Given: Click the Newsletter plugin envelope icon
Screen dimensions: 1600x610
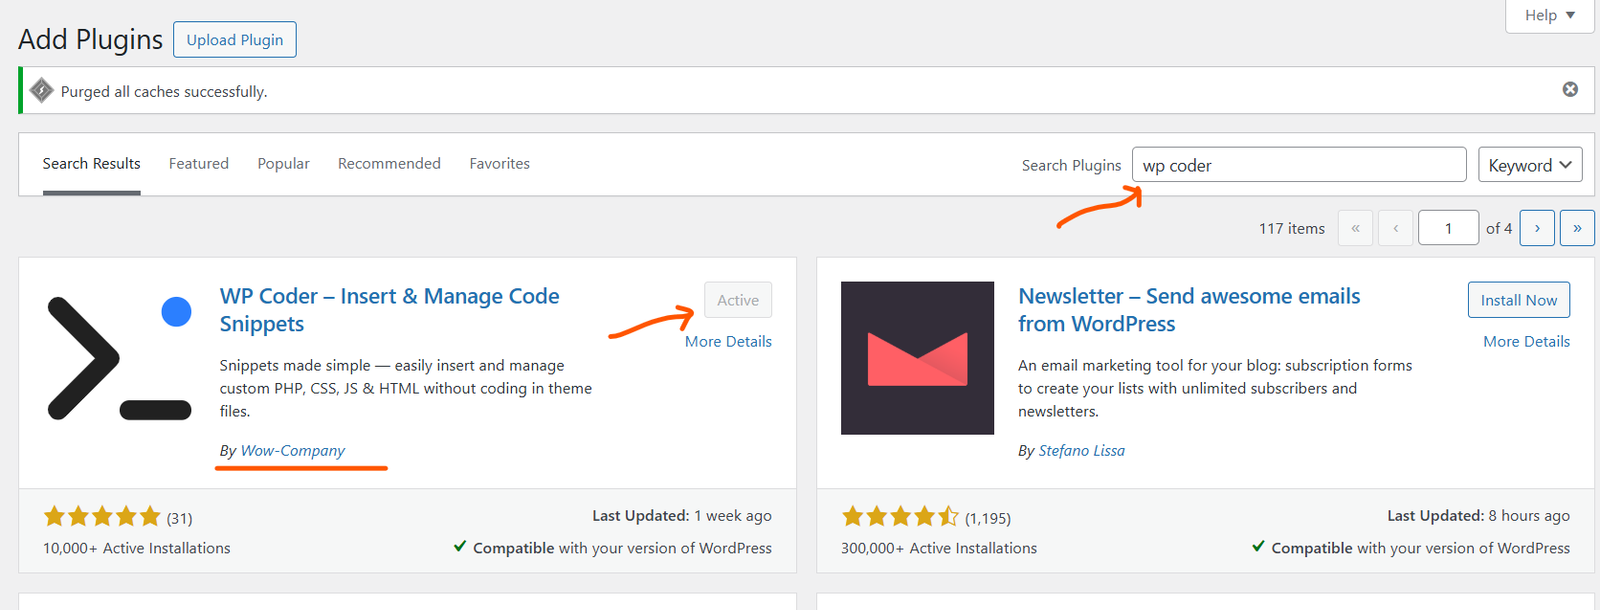Looking at the screenshot, I should tap(917, 357).
